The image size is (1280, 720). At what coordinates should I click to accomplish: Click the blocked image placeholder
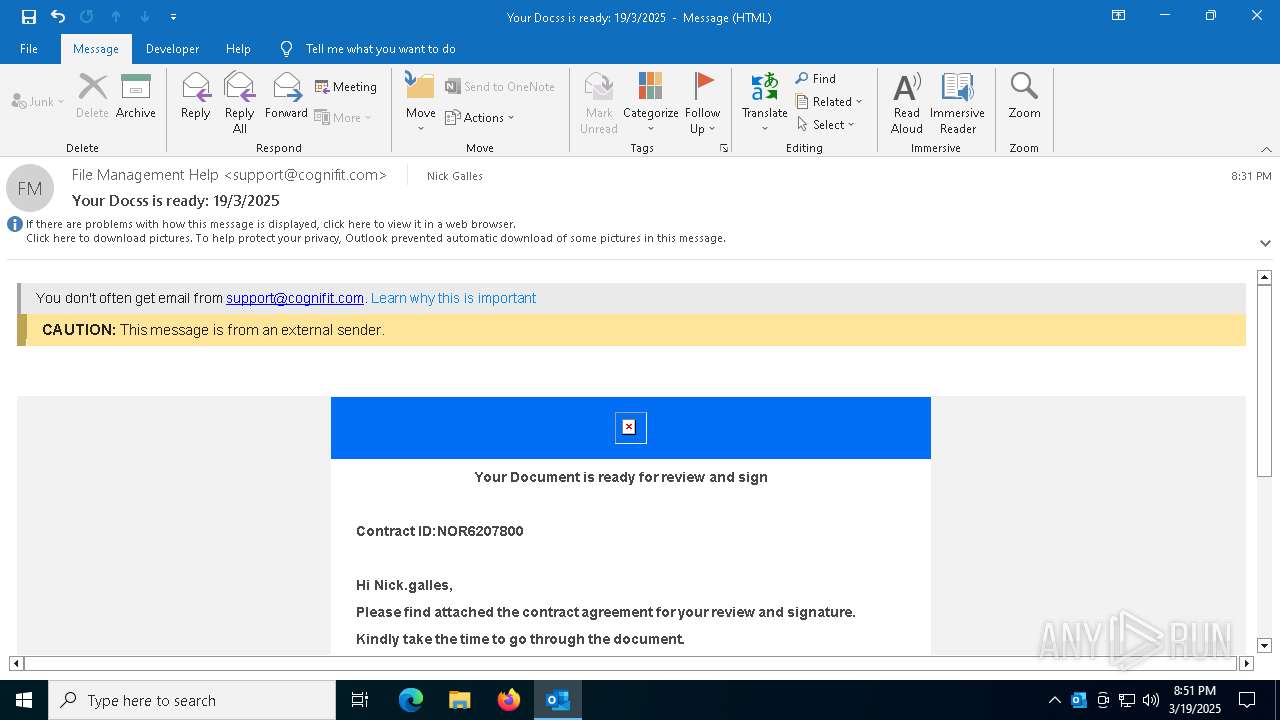(631, 428)
